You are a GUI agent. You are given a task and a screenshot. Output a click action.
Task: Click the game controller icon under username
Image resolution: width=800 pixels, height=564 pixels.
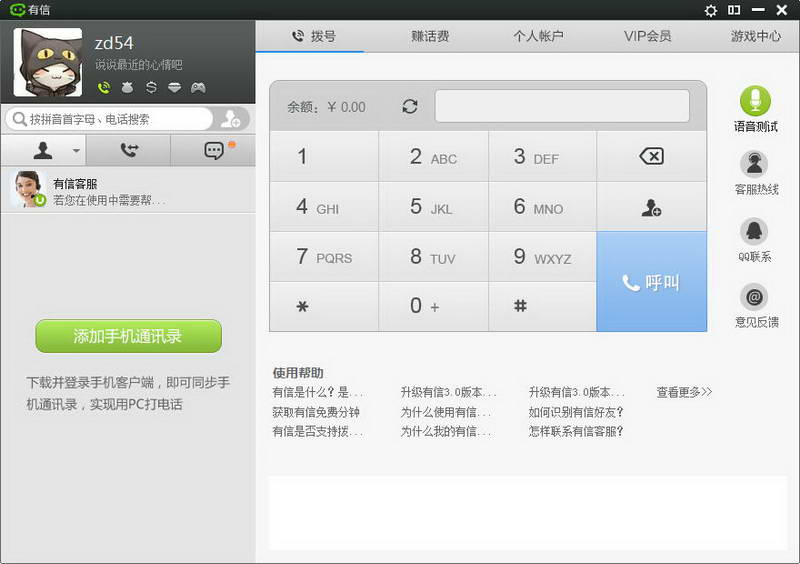click(199, 88)
